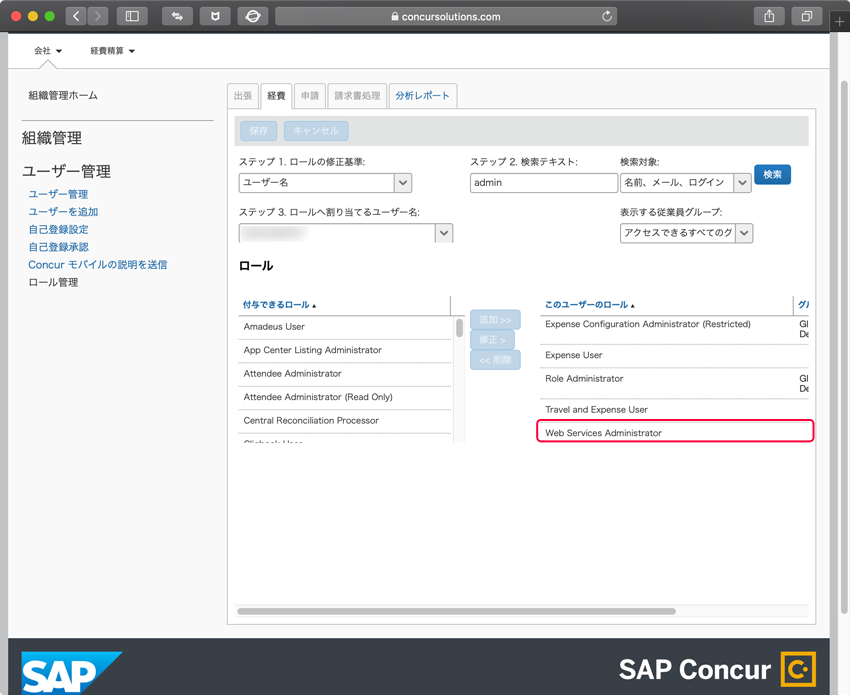Click the globe extension icon in toolbar
The image size is (850, 695).
click(x=253, y=16)
